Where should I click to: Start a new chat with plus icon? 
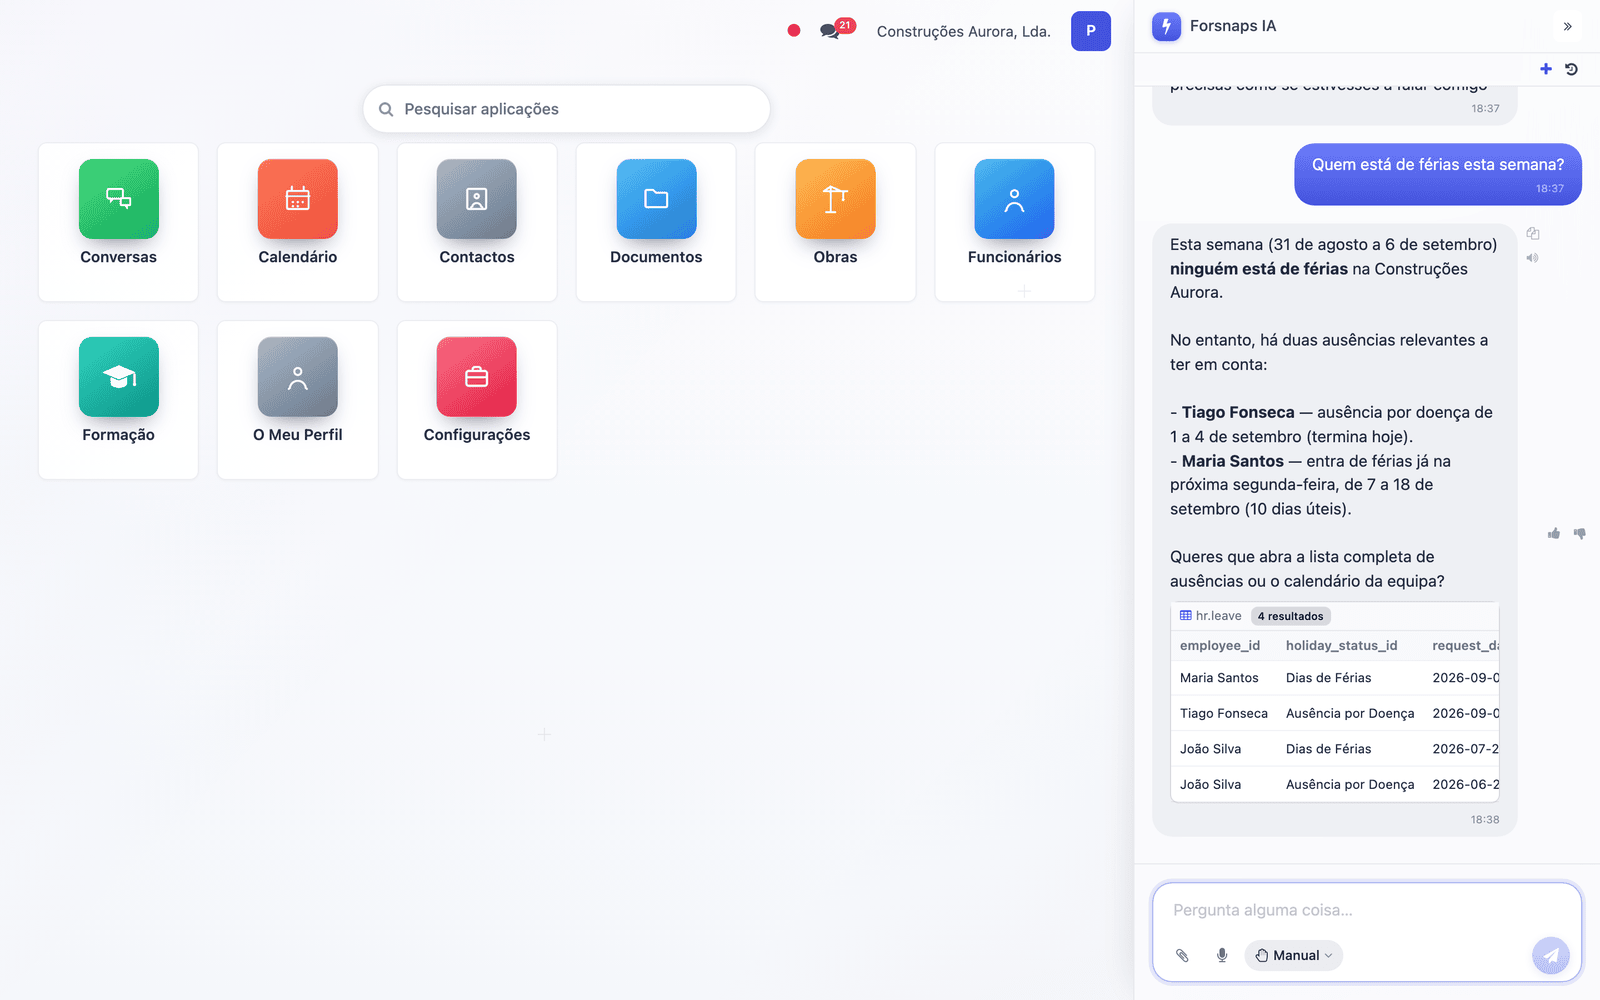pyautogui.click(x=1546, y=69)
